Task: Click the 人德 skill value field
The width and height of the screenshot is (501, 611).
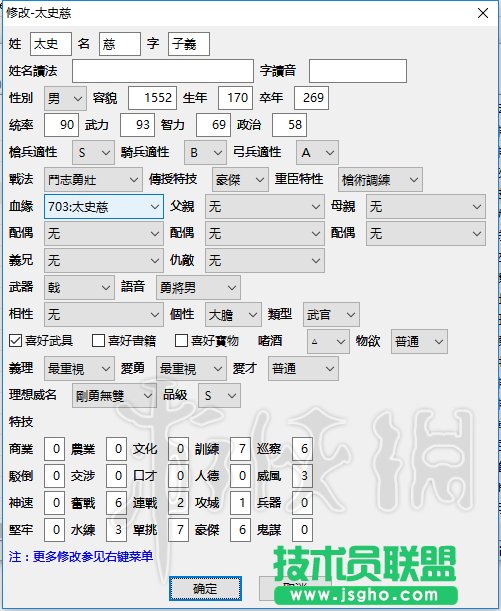Action: [240, 476]
